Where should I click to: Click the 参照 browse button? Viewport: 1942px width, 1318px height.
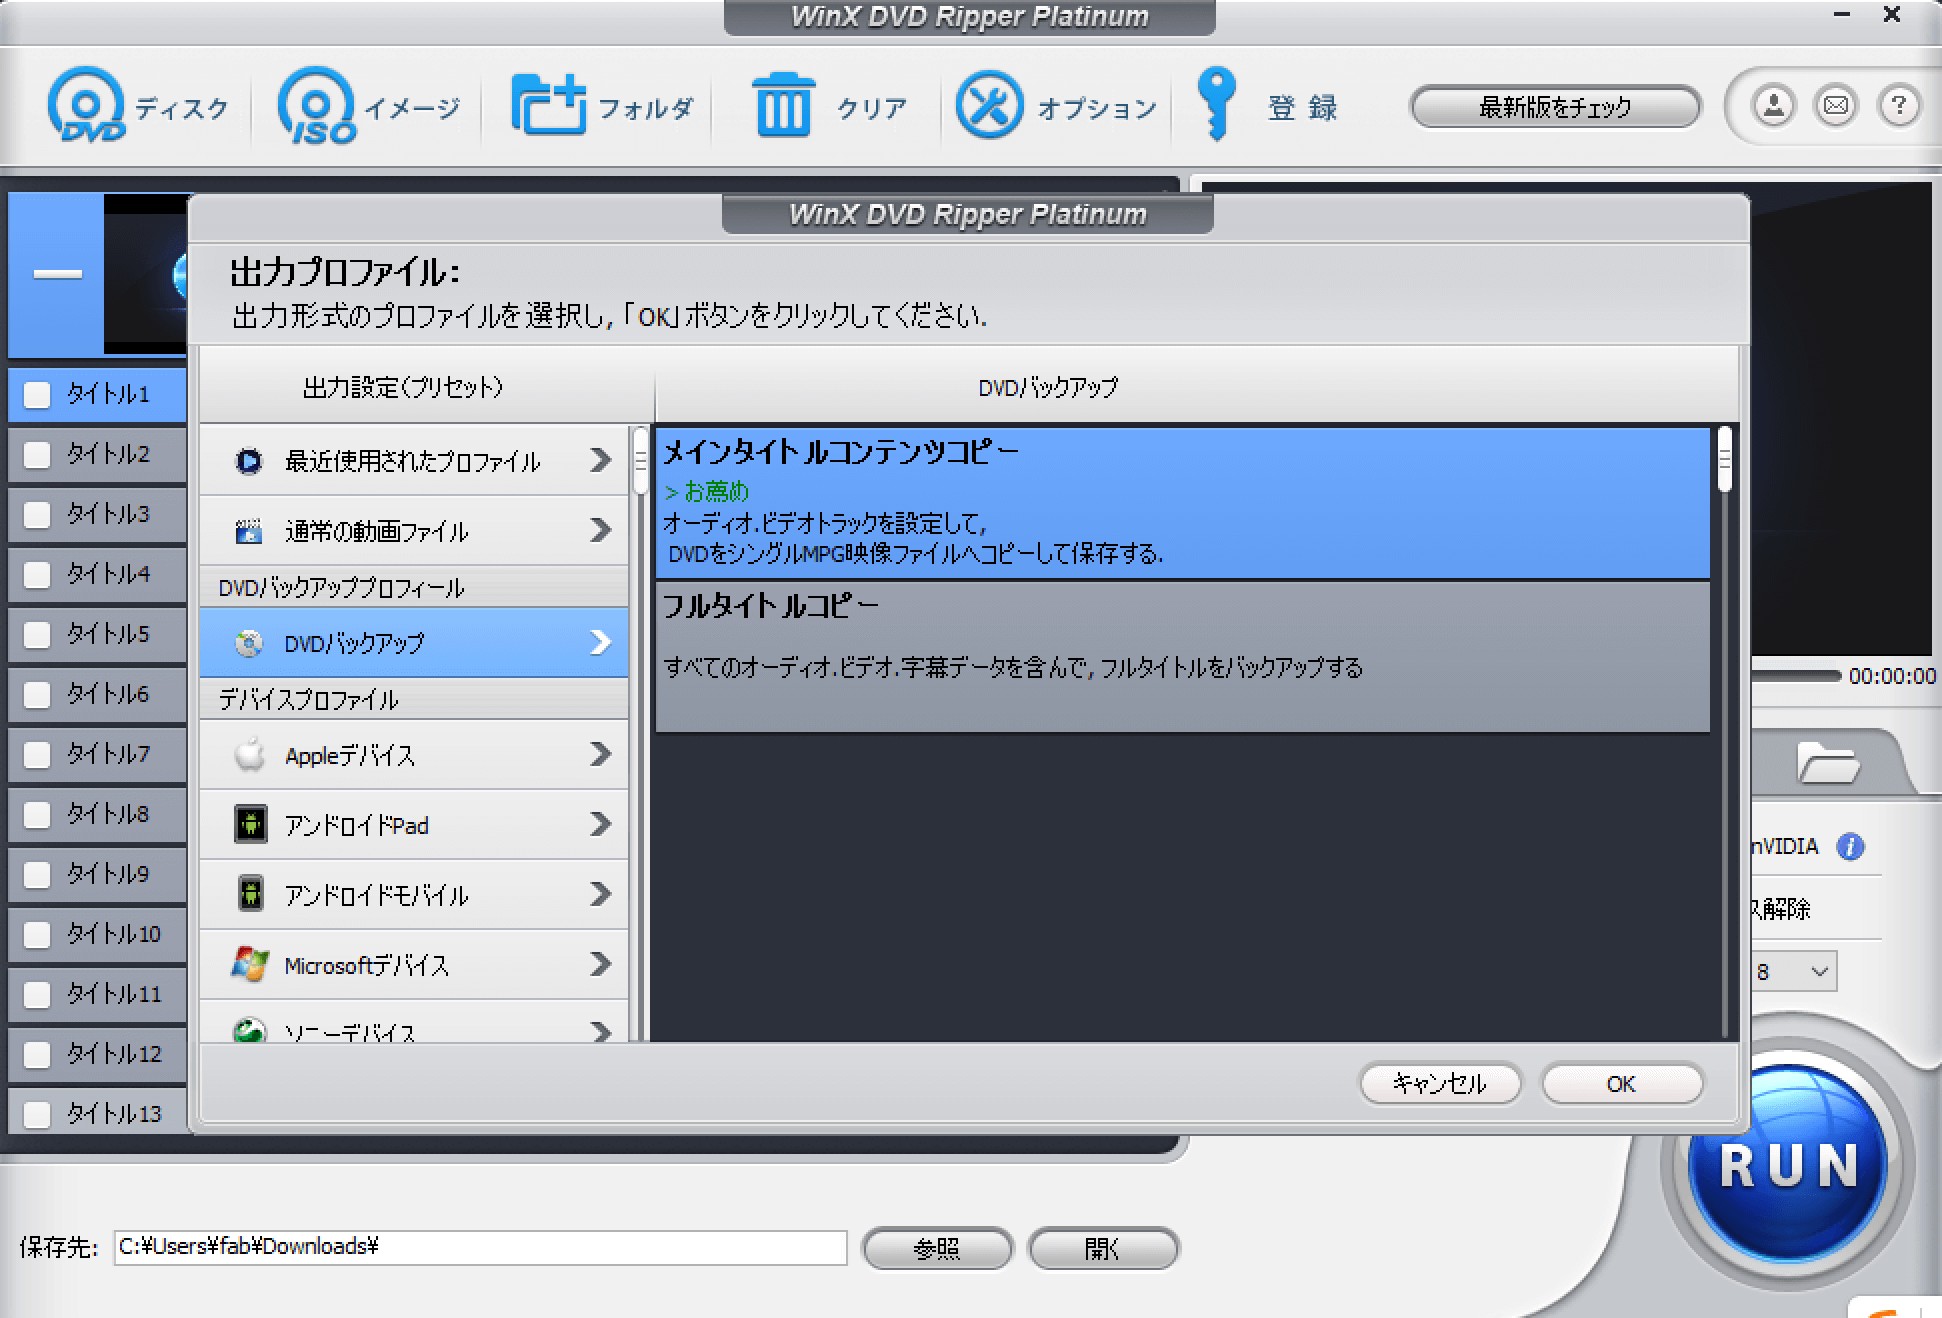click(937, 1249)
